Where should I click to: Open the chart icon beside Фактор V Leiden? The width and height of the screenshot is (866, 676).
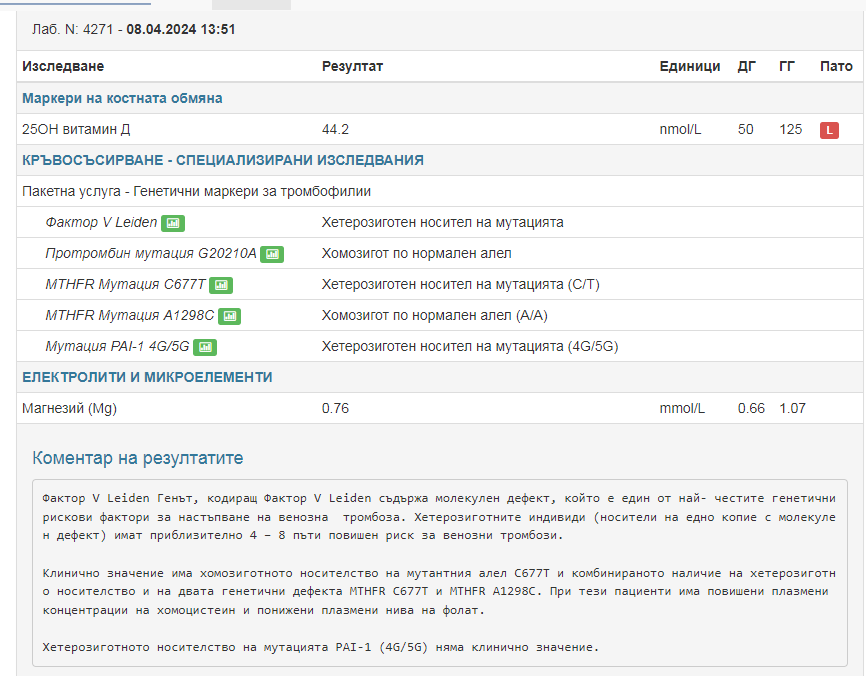coord(173,223)
